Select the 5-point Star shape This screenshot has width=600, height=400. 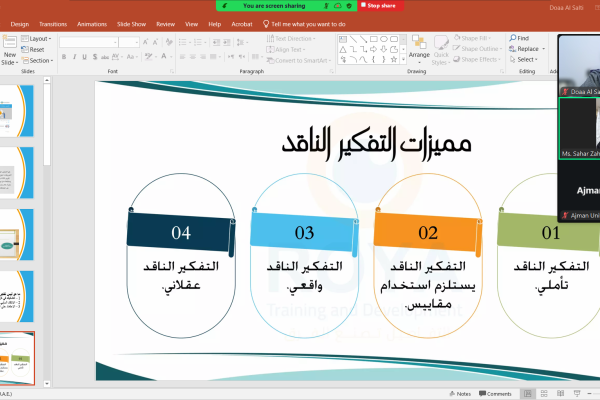394,59
